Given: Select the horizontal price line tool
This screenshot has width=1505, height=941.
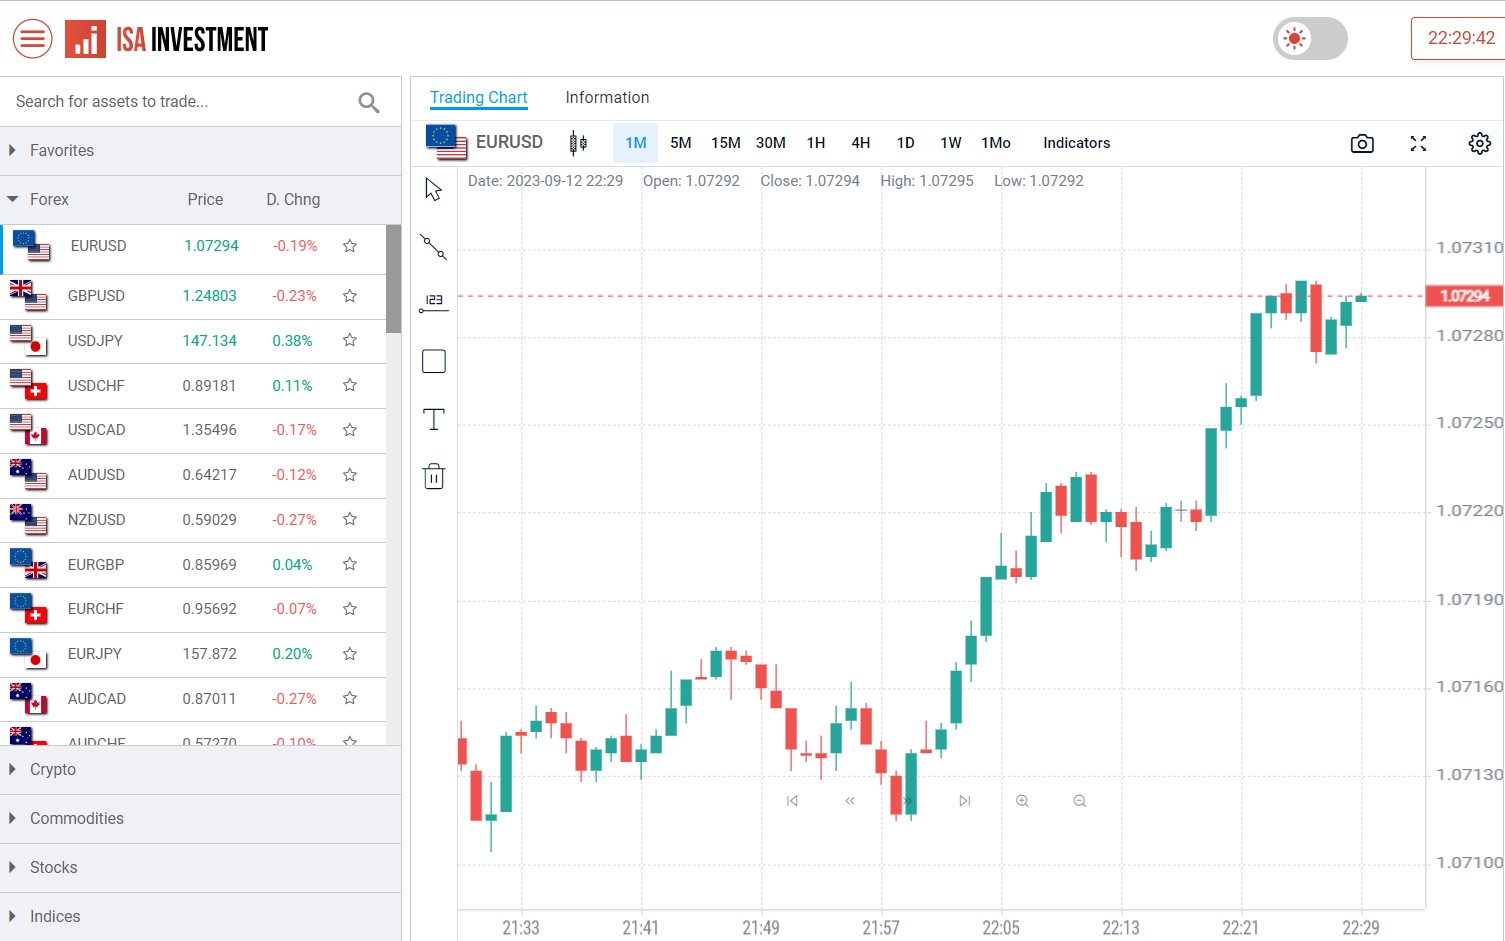Looking at the screenshot, I should 434,303.
